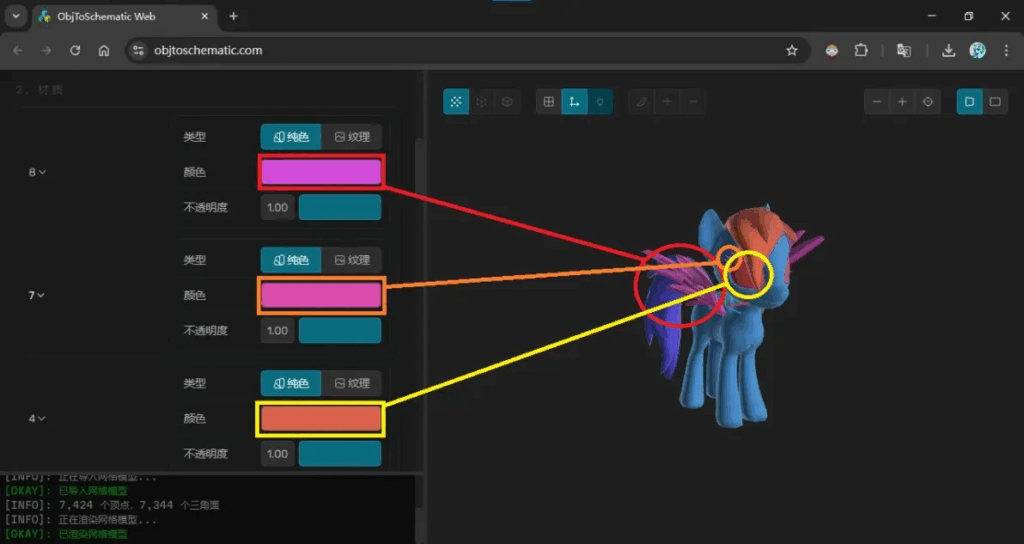Click the 不透明度 label of material 4
This screenshot has height=544, width=1024.
(x=206, y=454)
